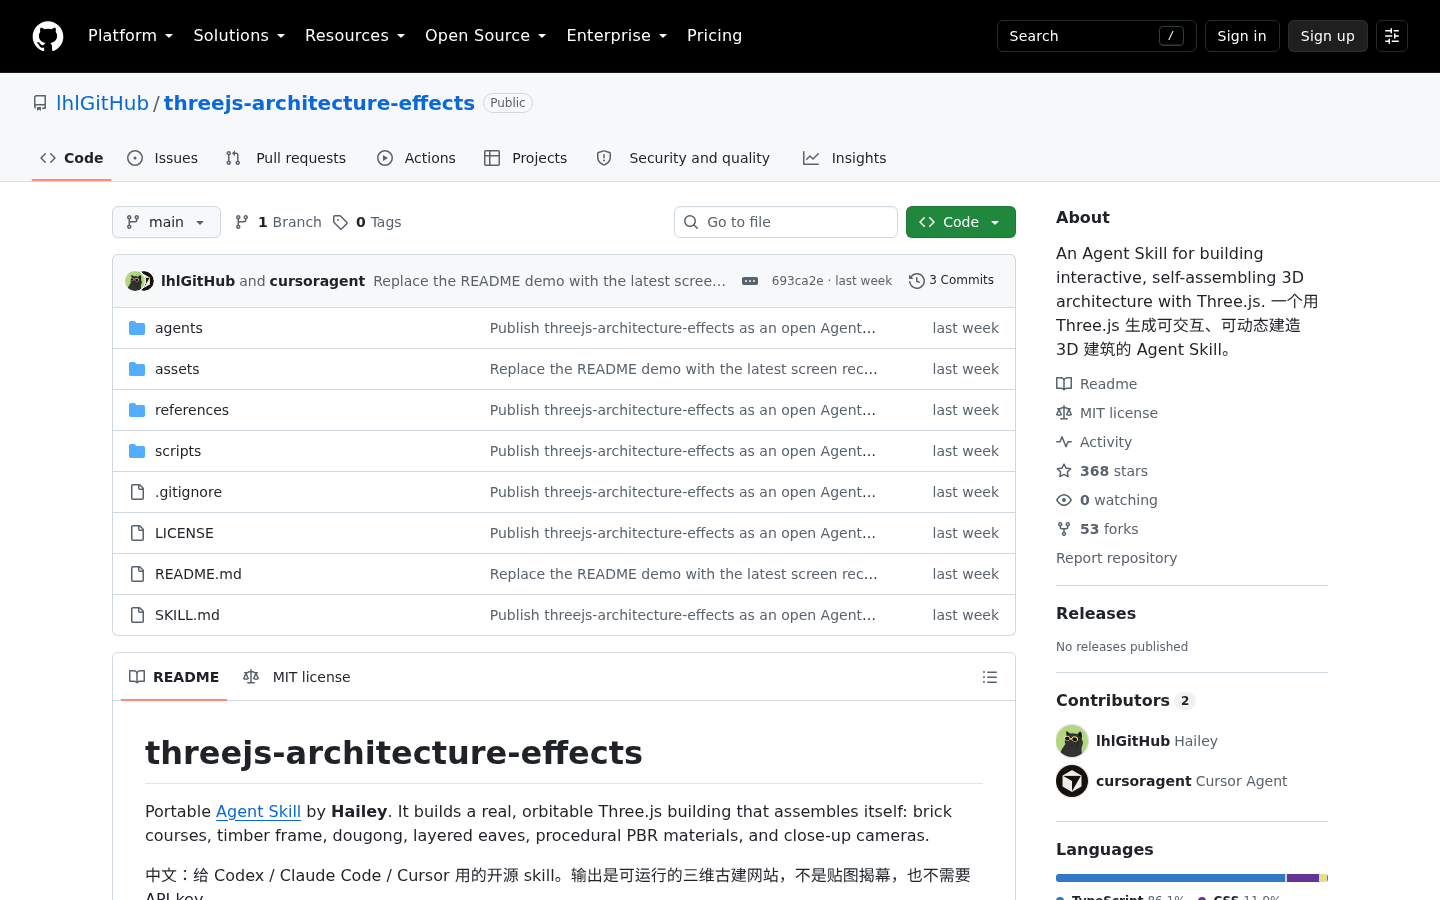
Task: Click the Sign in button
Action: coord(1242,36)
